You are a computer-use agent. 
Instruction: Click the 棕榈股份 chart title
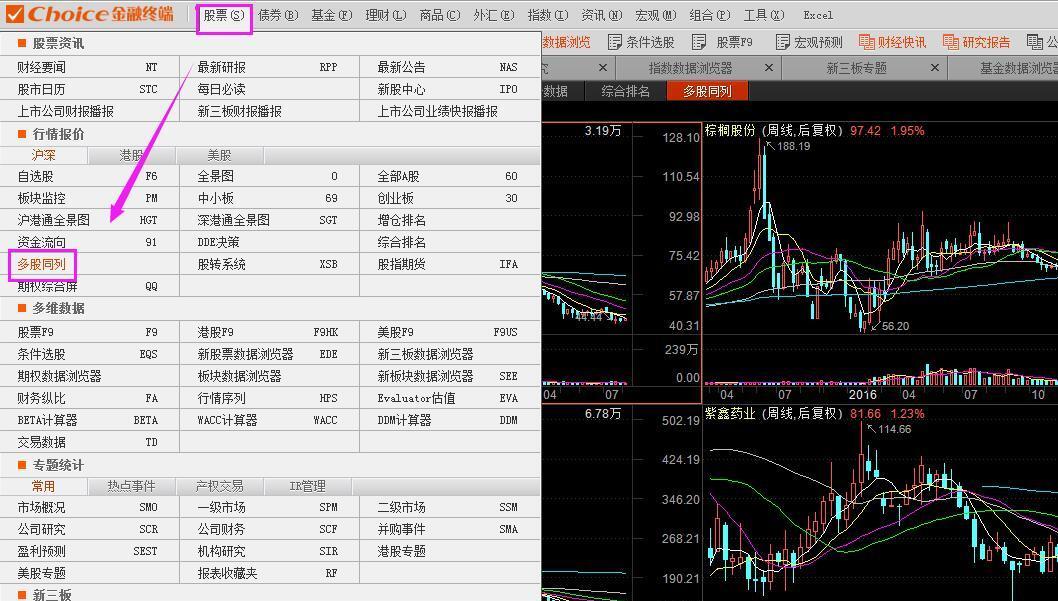[773, 130]
